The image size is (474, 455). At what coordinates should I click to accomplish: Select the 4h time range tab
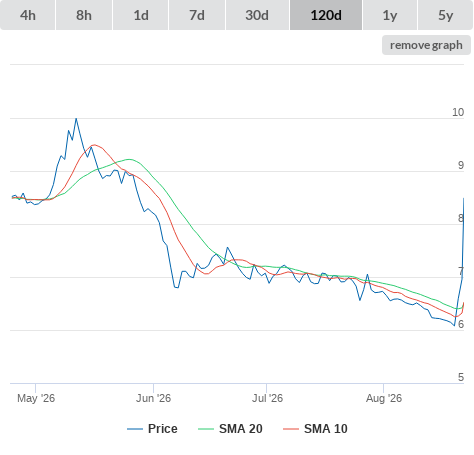pos(28,15)
